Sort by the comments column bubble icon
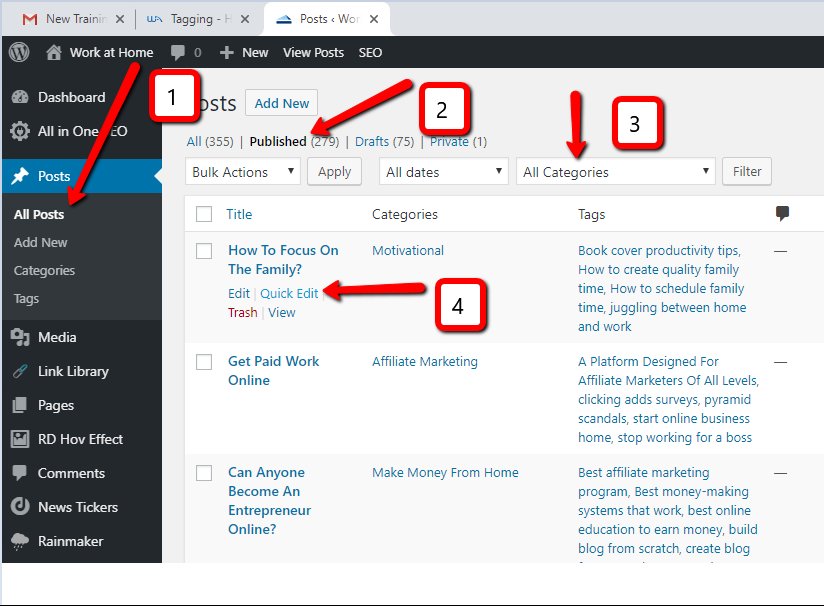Viewport: 824px width, 606px height. click(782, 213)
